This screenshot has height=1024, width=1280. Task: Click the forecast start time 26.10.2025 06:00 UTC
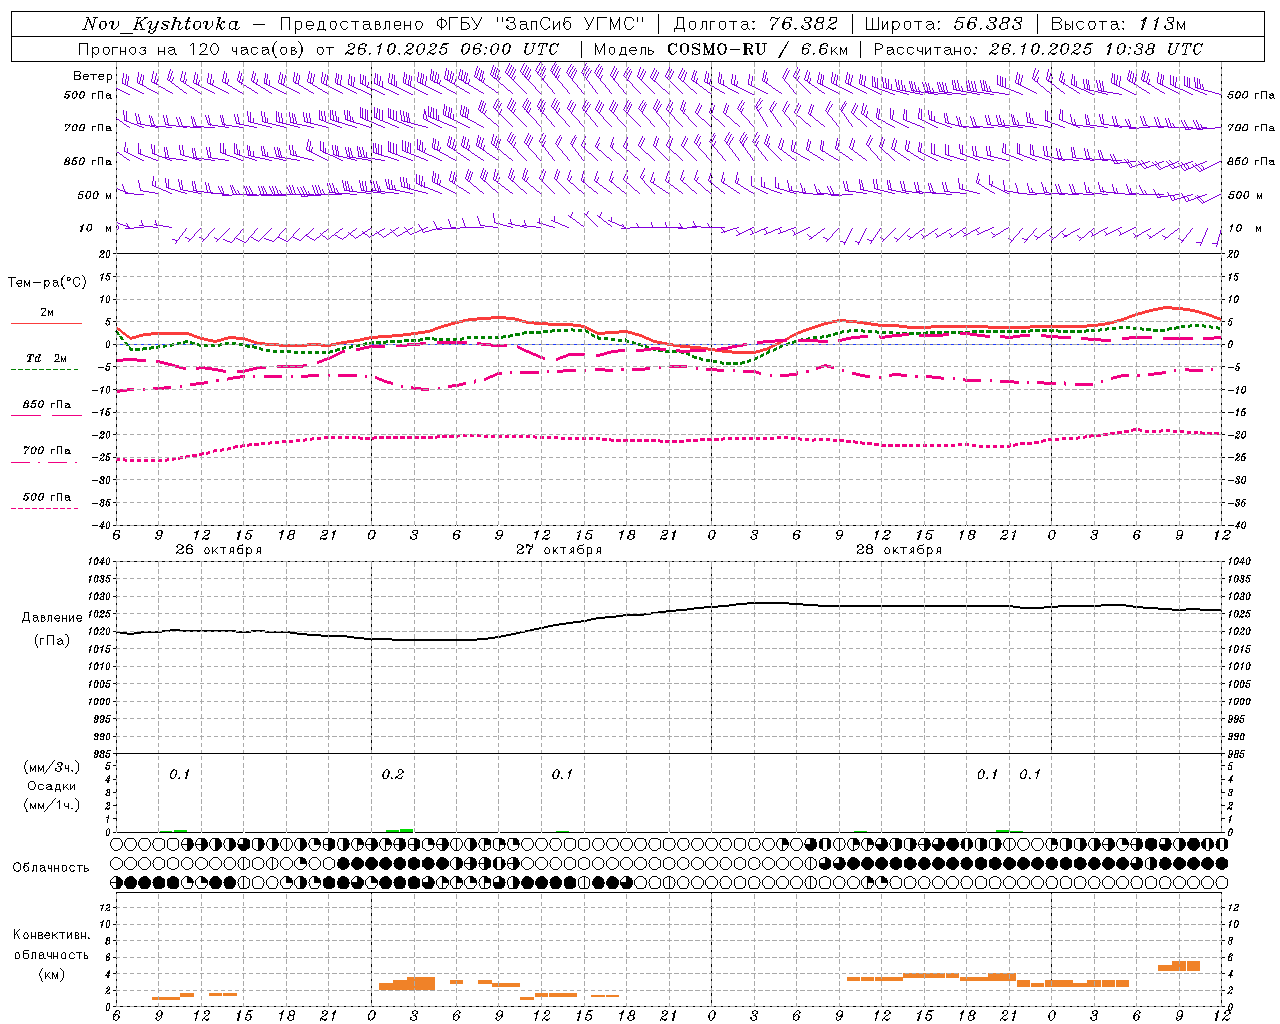point(451,49)
